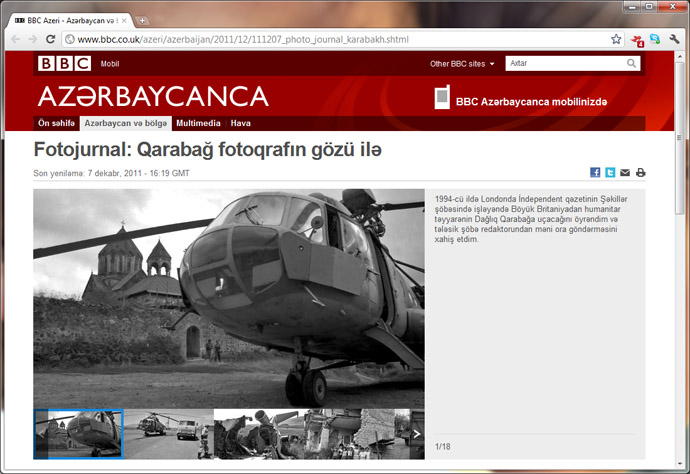Bookmark page with star icon
This screenshot has width=690, height=474.
tap(616, 39)
